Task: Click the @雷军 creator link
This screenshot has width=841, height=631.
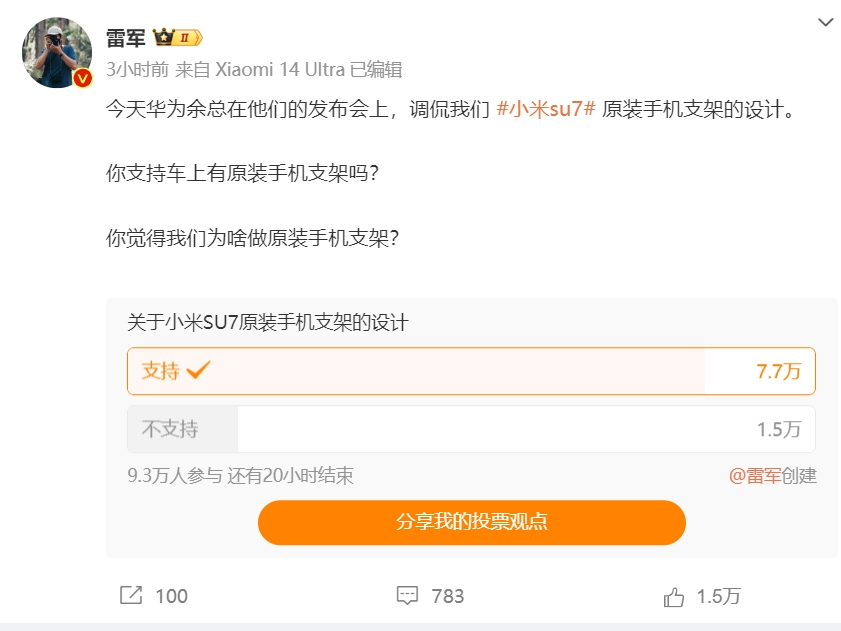Action: click(755, 476)
